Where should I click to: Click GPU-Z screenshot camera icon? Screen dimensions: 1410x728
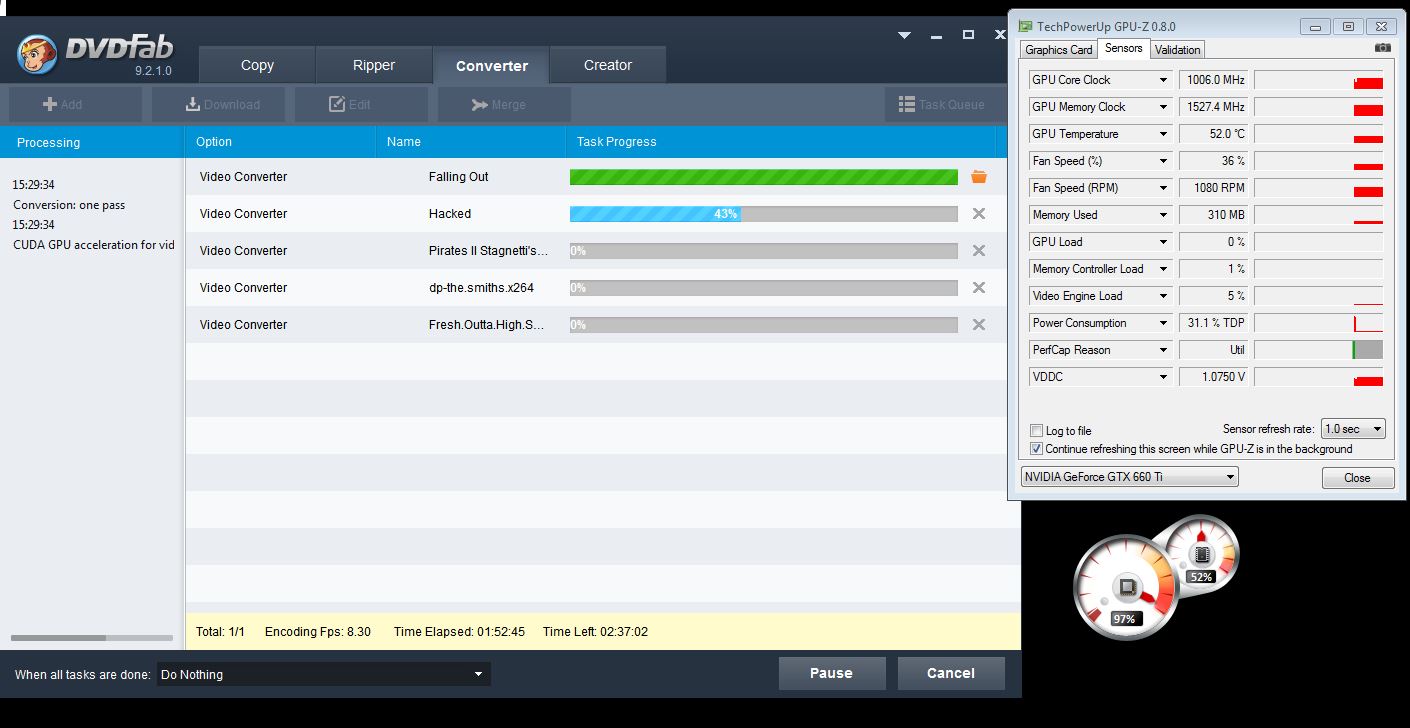pos(1382,48)
